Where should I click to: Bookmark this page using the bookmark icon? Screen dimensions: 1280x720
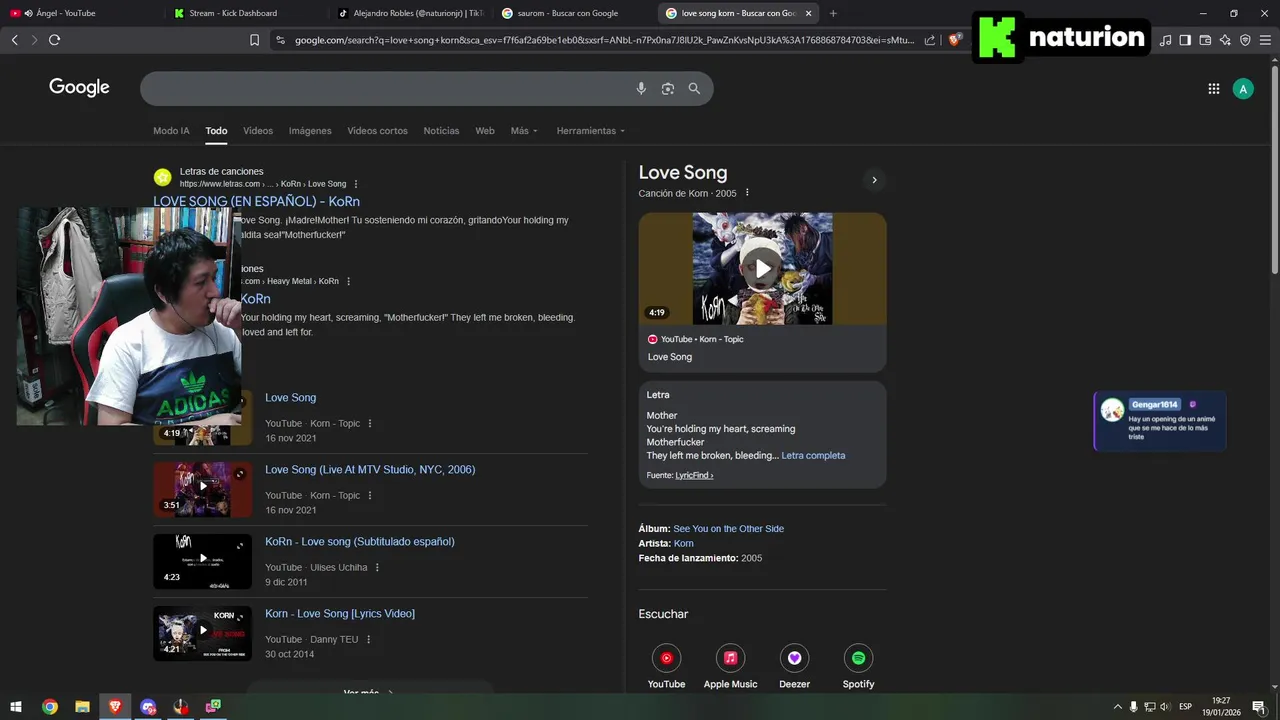(x=255, y=40)
